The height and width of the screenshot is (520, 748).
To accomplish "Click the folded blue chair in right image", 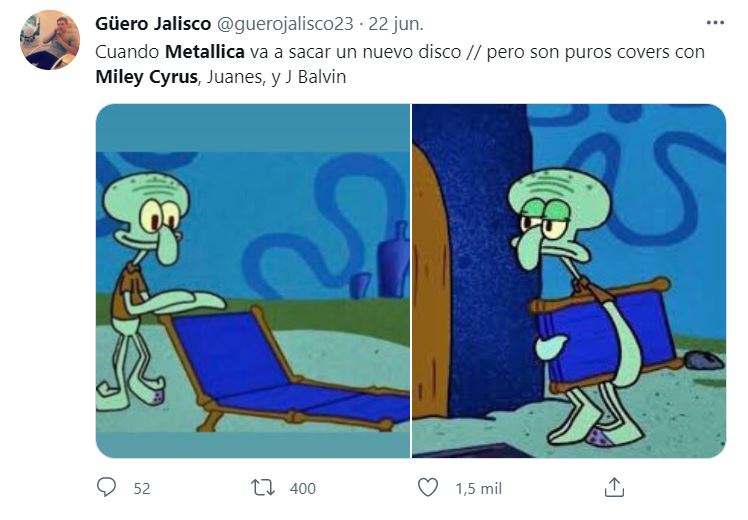I will point(606,334).
